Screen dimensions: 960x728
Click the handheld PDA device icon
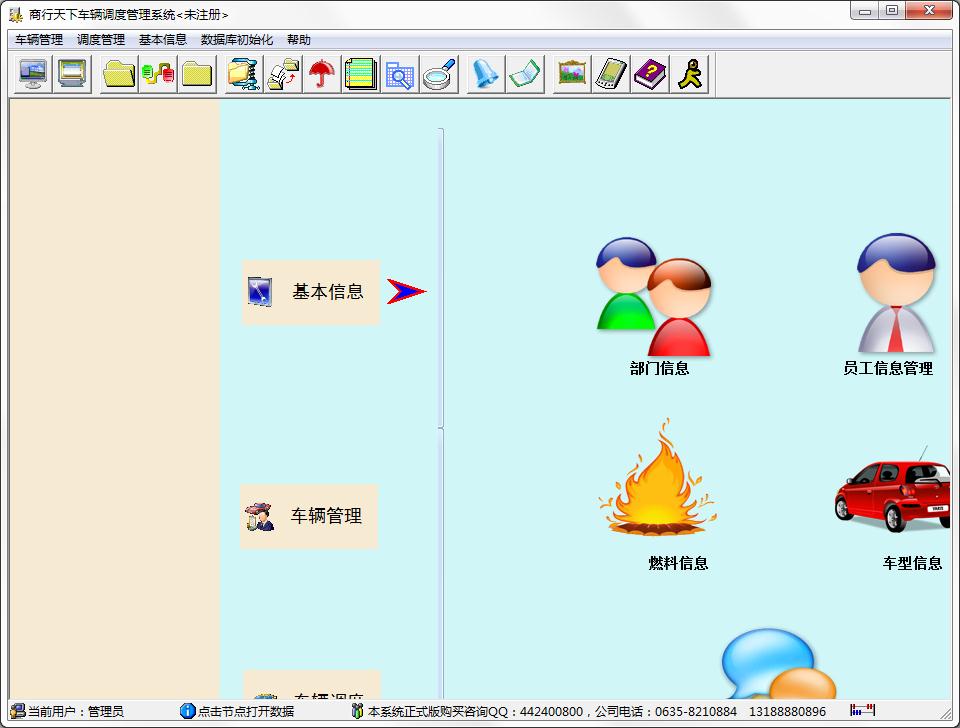611,74
